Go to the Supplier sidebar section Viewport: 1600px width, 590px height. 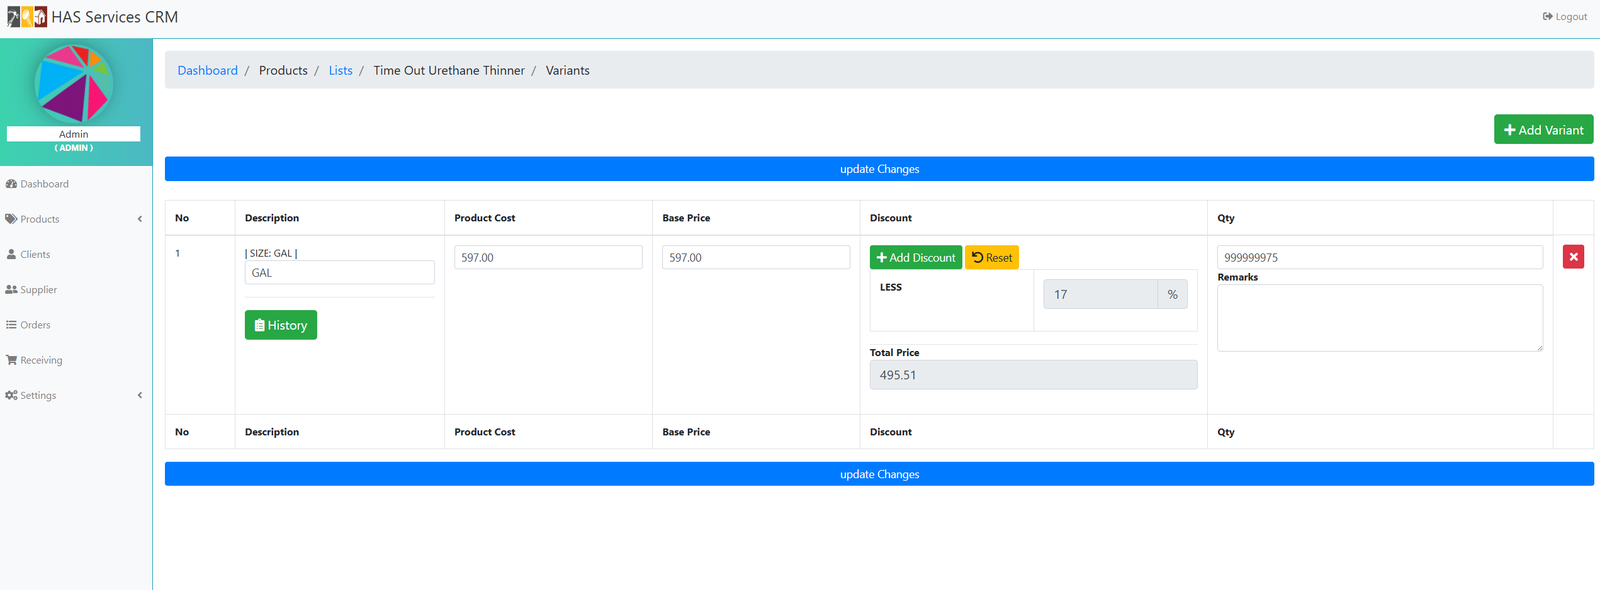(x=38, y=290)
